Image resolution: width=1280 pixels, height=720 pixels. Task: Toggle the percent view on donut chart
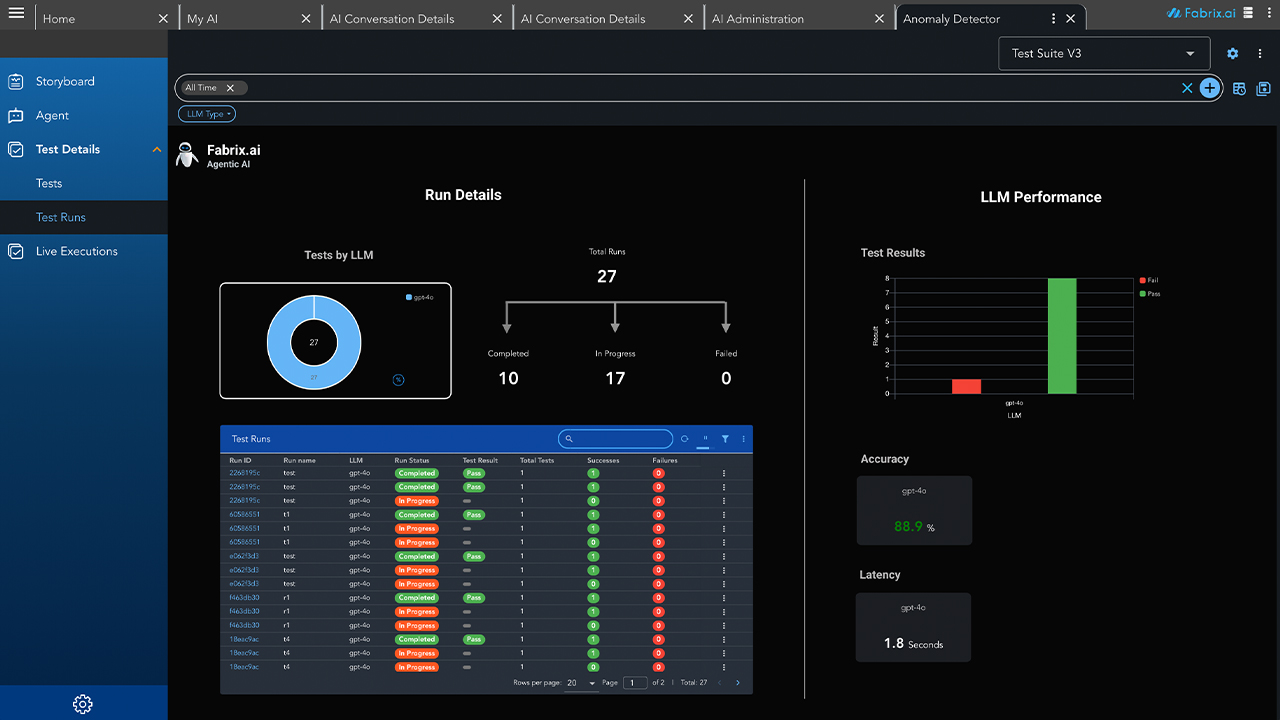pos(398,380)
